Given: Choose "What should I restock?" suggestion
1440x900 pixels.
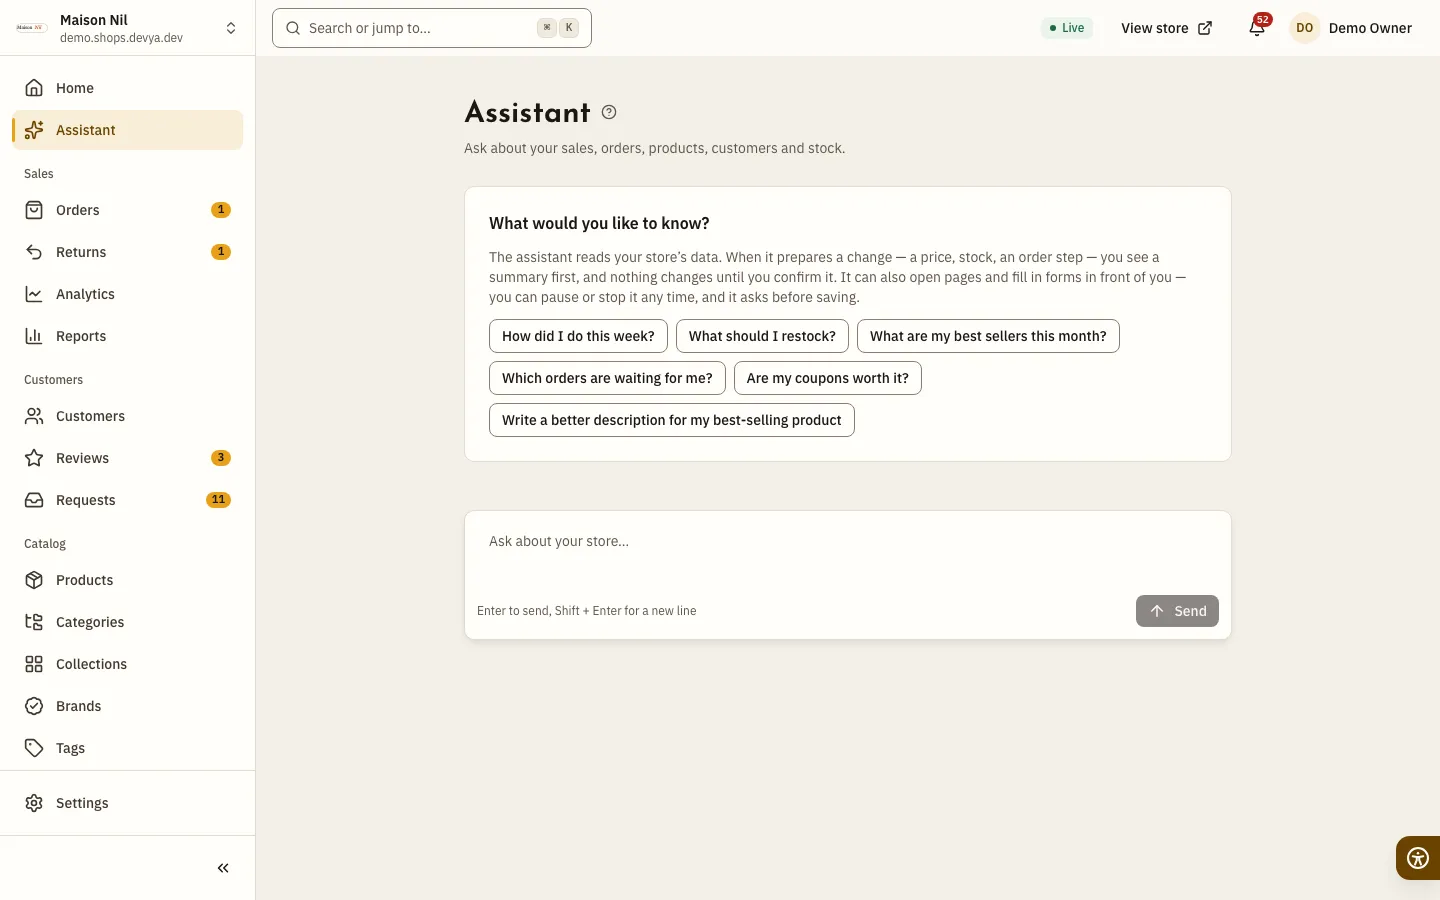Looking at the screenshot, I should coord(762,336).
